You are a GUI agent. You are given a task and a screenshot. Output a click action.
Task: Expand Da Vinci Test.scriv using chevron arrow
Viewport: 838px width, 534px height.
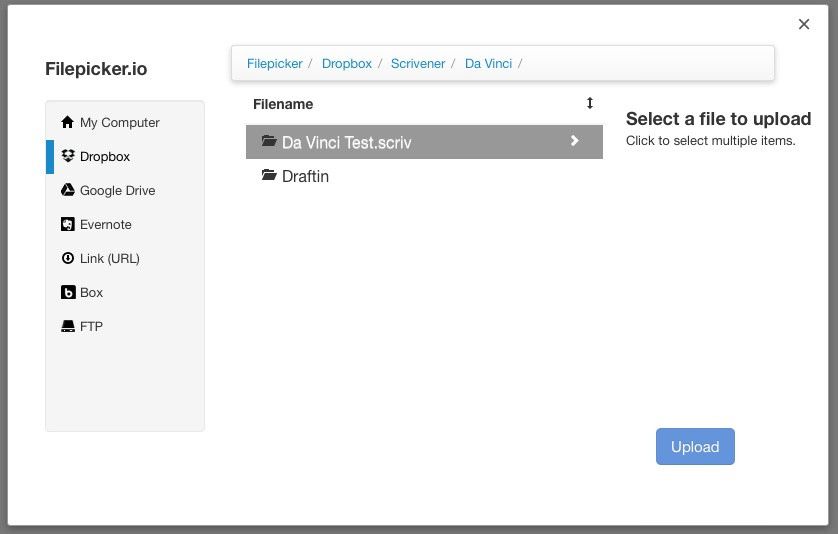point(574,141)
